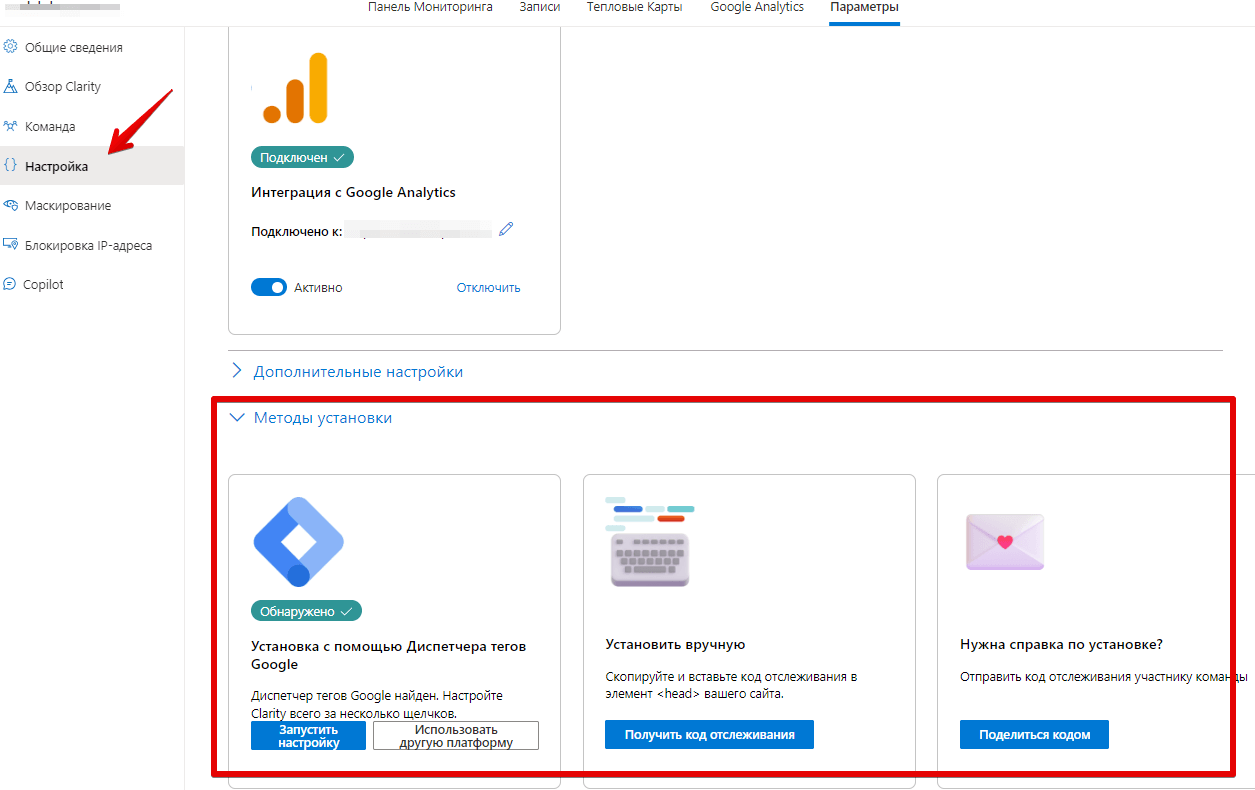Click Установка с помощью Диспетчера тегов Google title
The image size is (1255, 790).
pyautogui.click(x=389, y=655)
